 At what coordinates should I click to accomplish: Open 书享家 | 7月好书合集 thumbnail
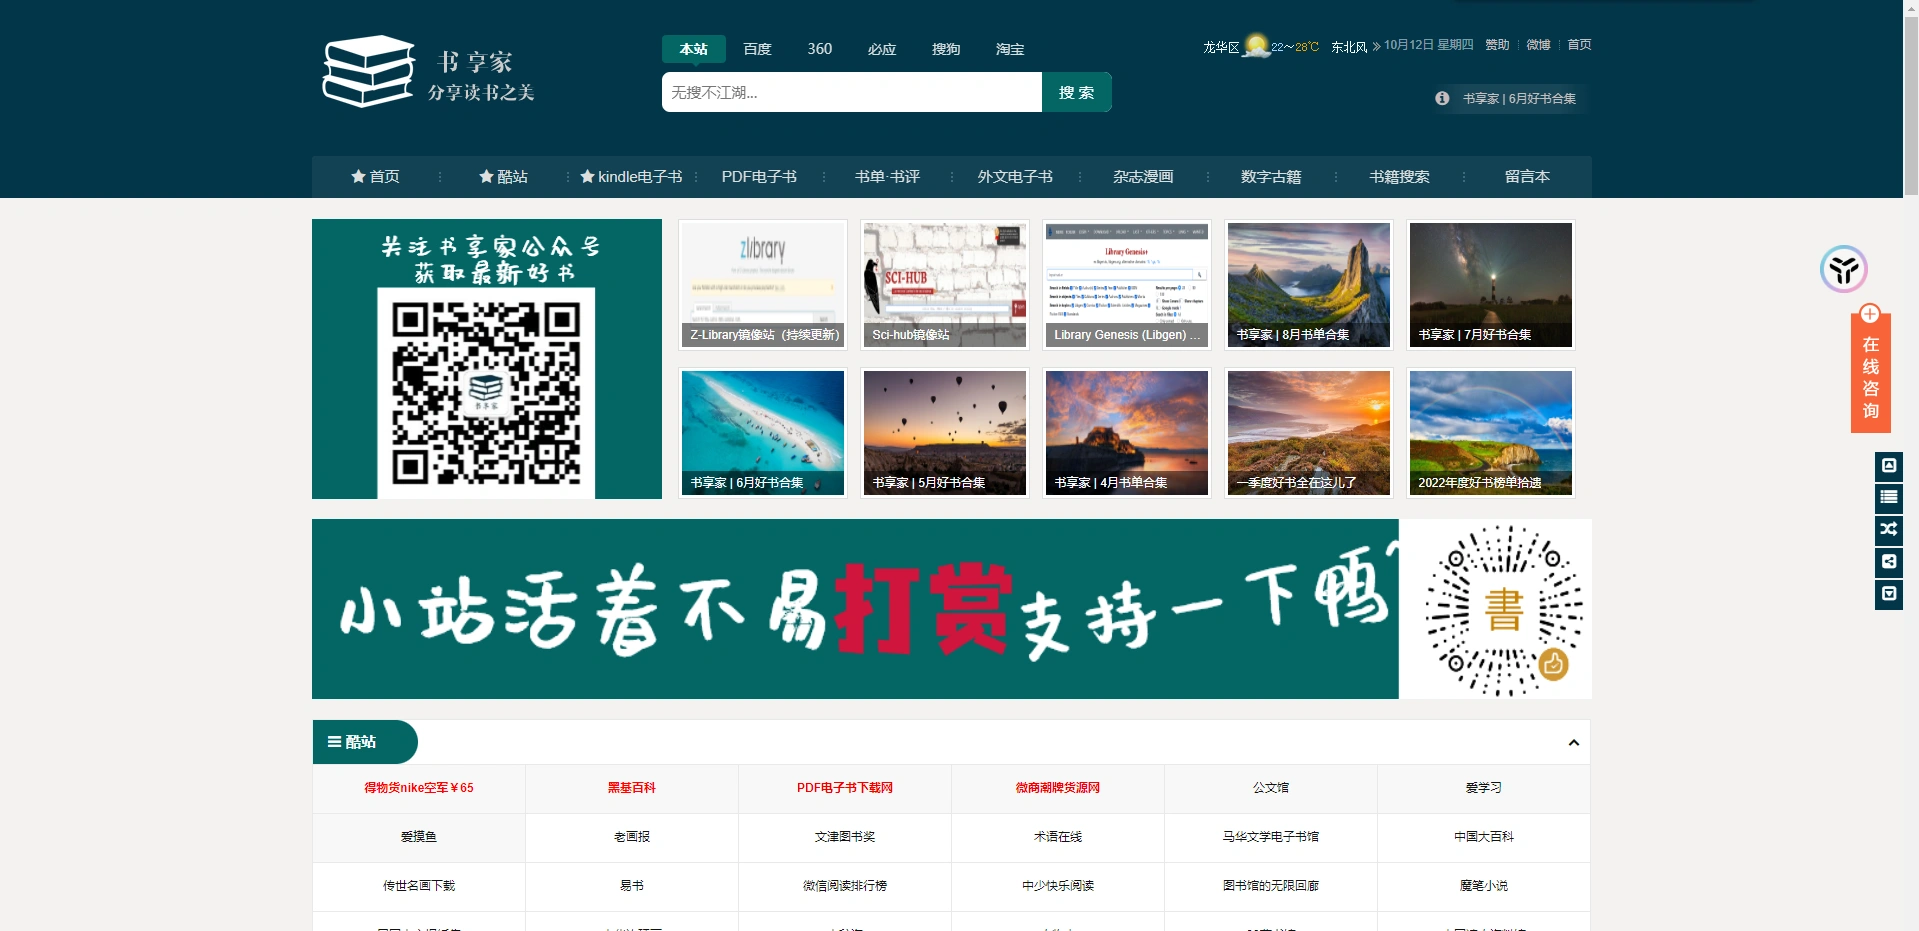(x=1491, y=285)
